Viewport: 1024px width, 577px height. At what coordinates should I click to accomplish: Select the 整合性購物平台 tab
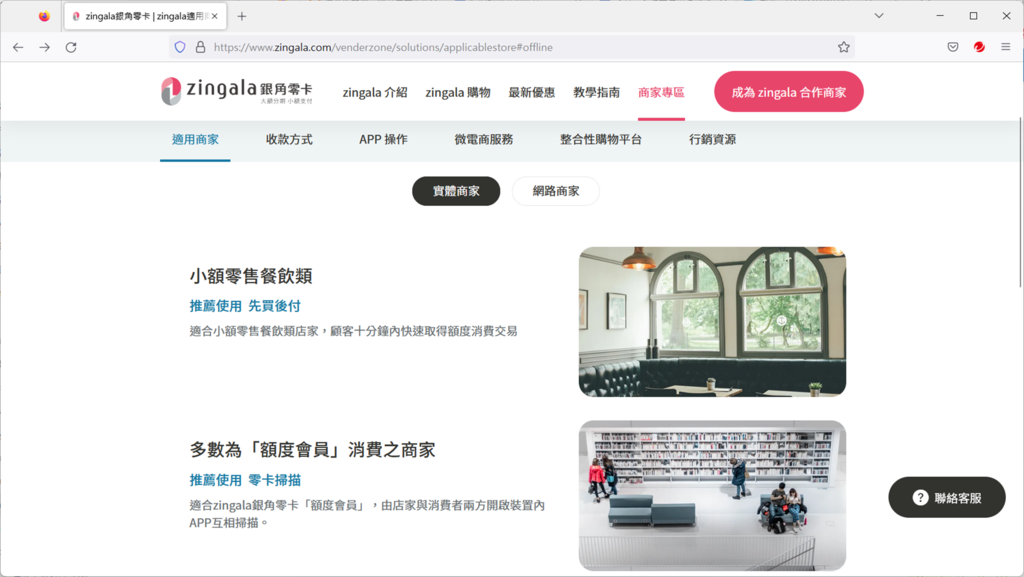pos(601,140)
